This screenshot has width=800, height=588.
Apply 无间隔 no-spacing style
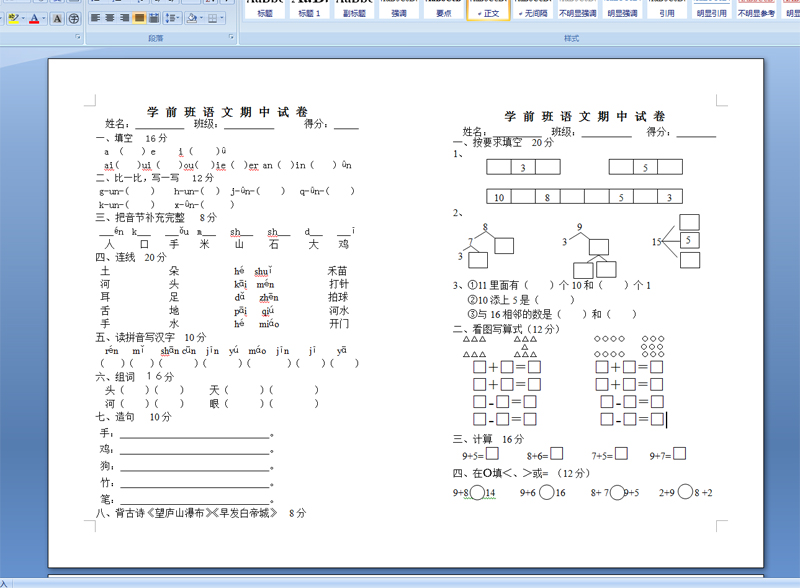533,9
